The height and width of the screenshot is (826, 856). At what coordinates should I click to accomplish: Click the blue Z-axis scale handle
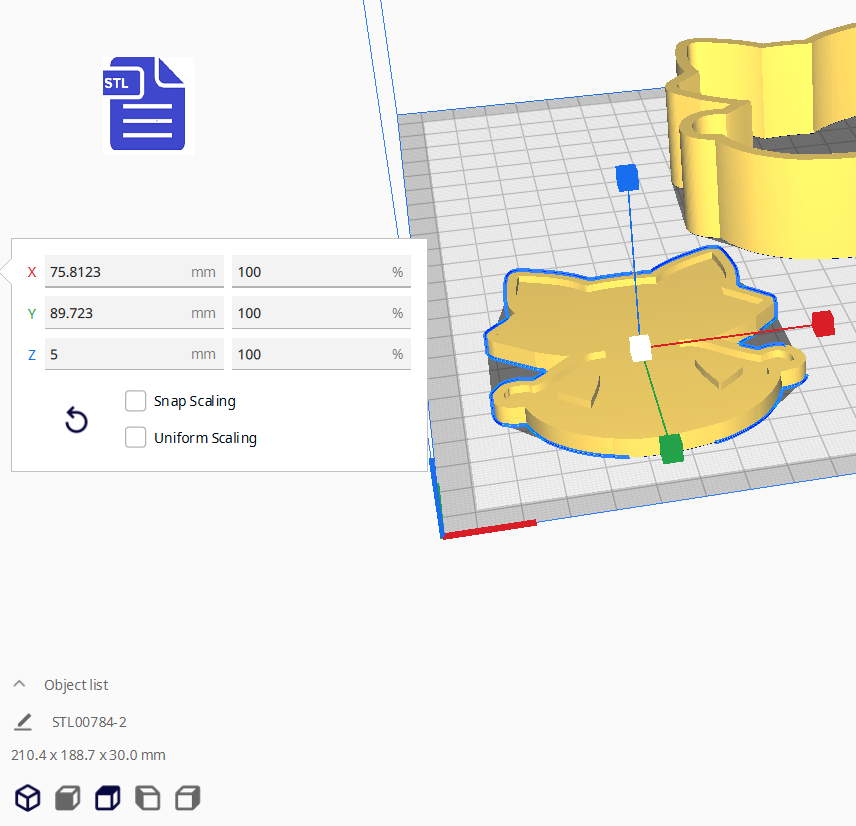click(x=627, y=178)
